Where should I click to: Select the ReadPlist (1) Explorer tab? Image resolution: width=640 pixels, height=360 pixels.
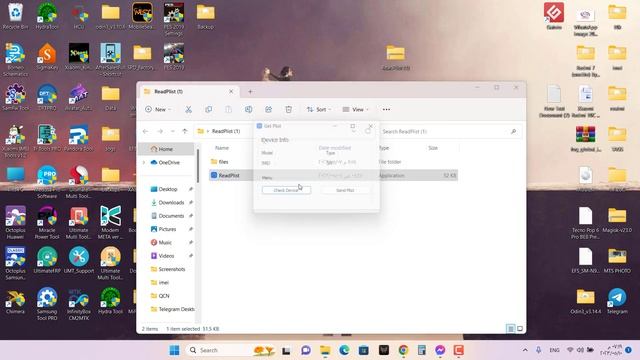(x=189, y=91)
